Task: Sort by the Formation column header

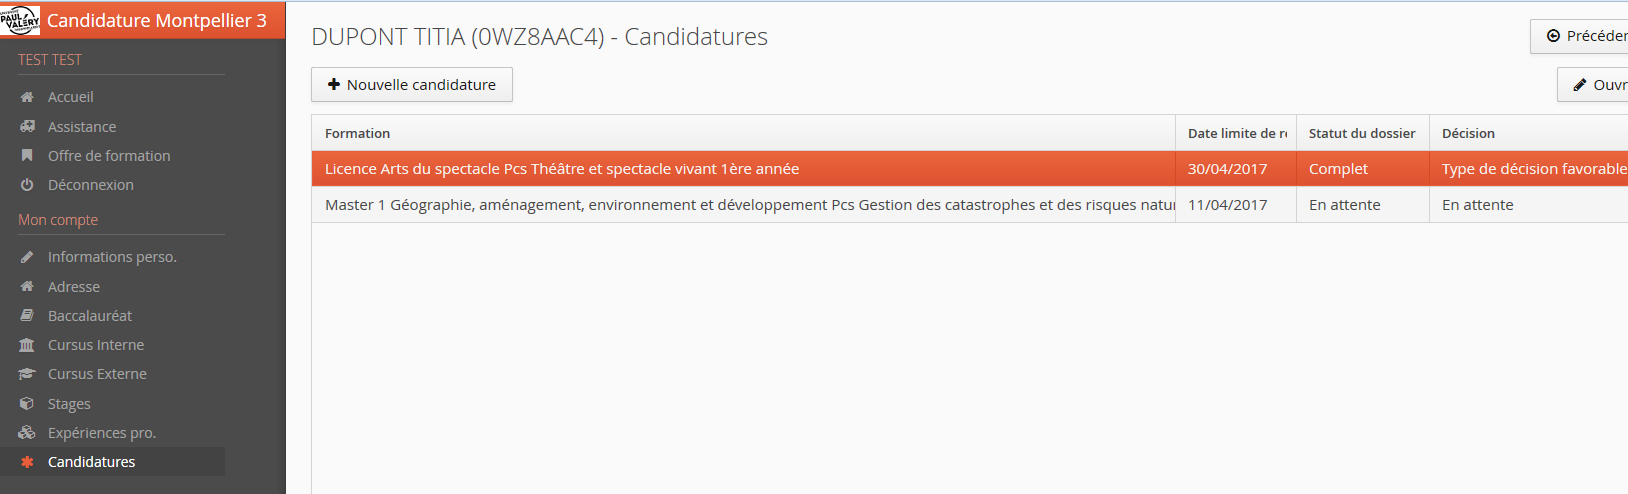Action: (x=357, y=133)
